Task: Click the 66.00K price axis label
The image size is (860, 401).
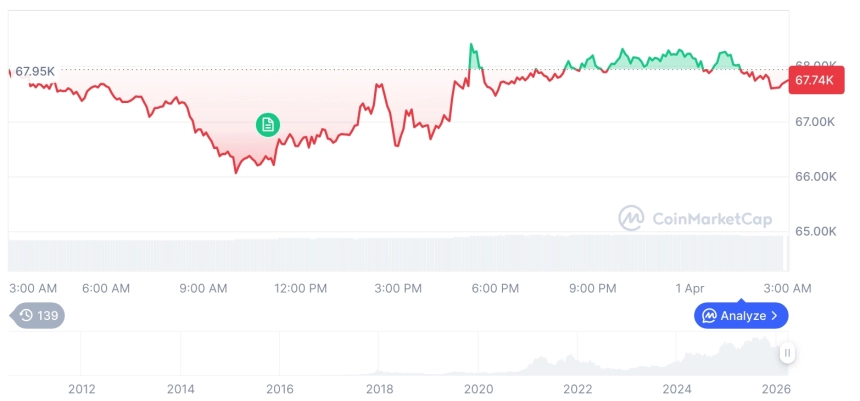Action: click(814, 177)
